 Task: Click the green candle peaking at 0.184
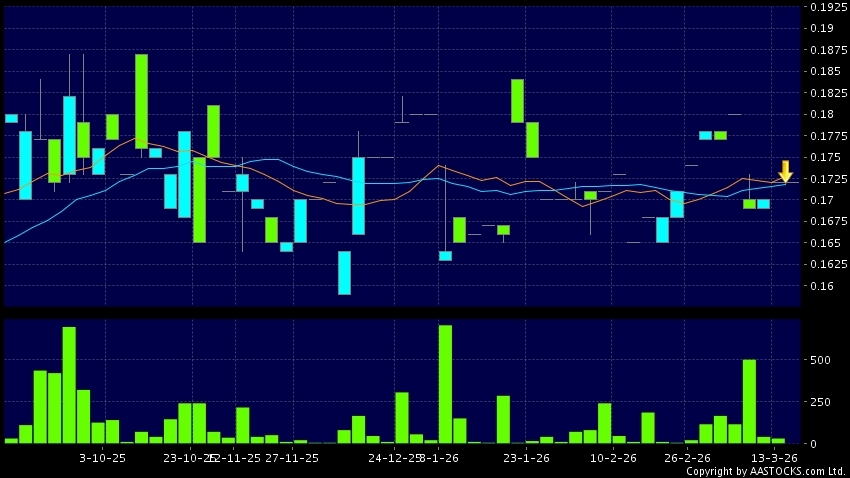pyautogui.click(x=518, y=100)
